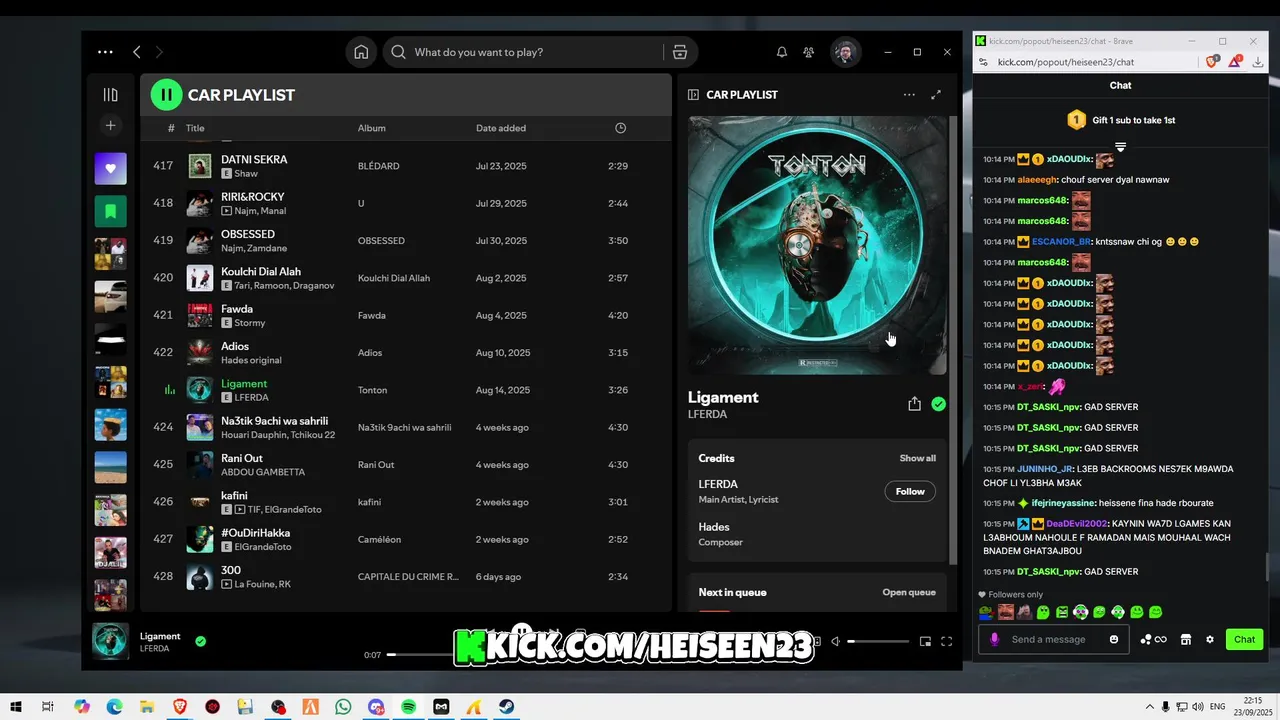This screenshot has height=720, width=1280.
Task: Sort by the duration clock icon column
Action: [x=620, y=128]
